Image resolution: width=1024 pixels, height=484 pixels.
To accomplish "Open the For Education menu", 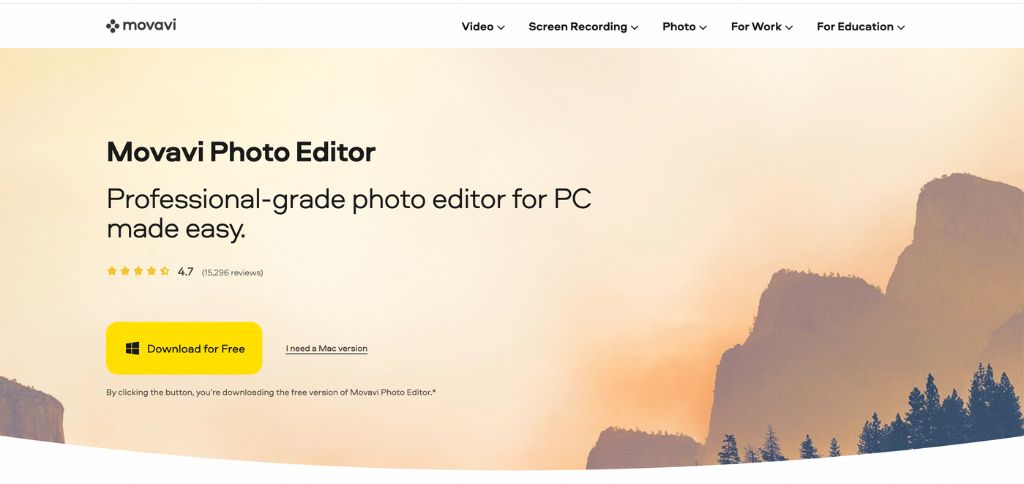I will coord(861,27).
